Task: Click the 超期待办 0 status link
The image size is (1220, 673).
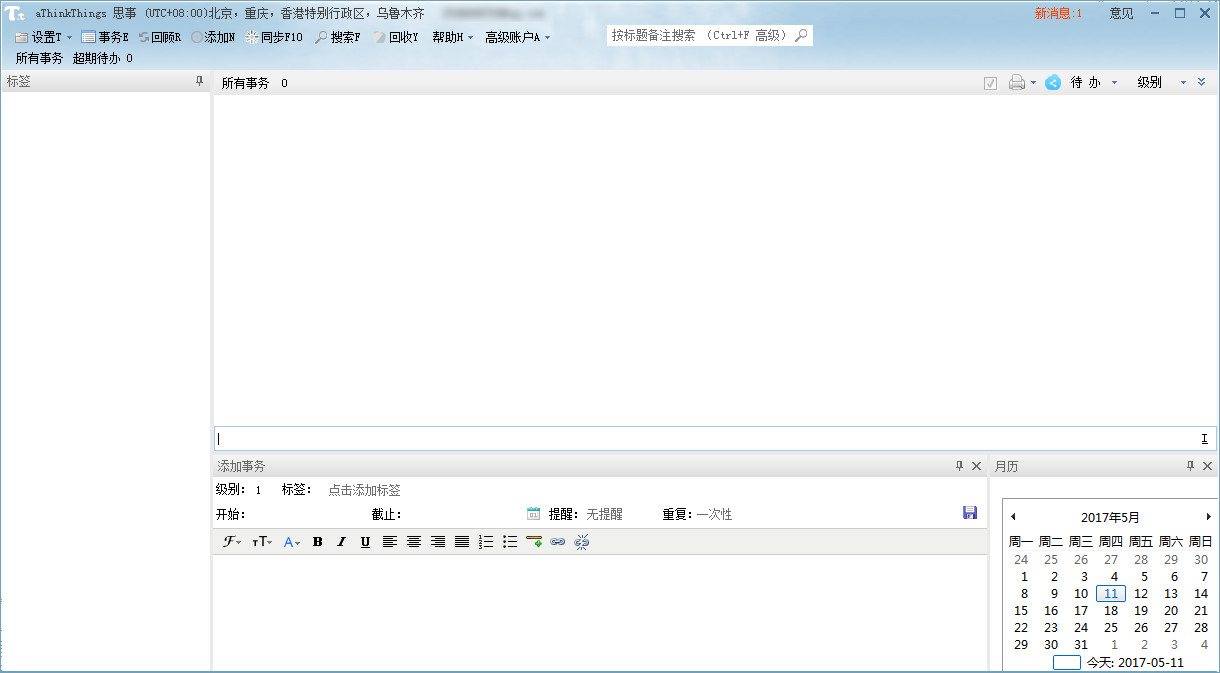Action: pyautogui.click(x=103, y=59)
